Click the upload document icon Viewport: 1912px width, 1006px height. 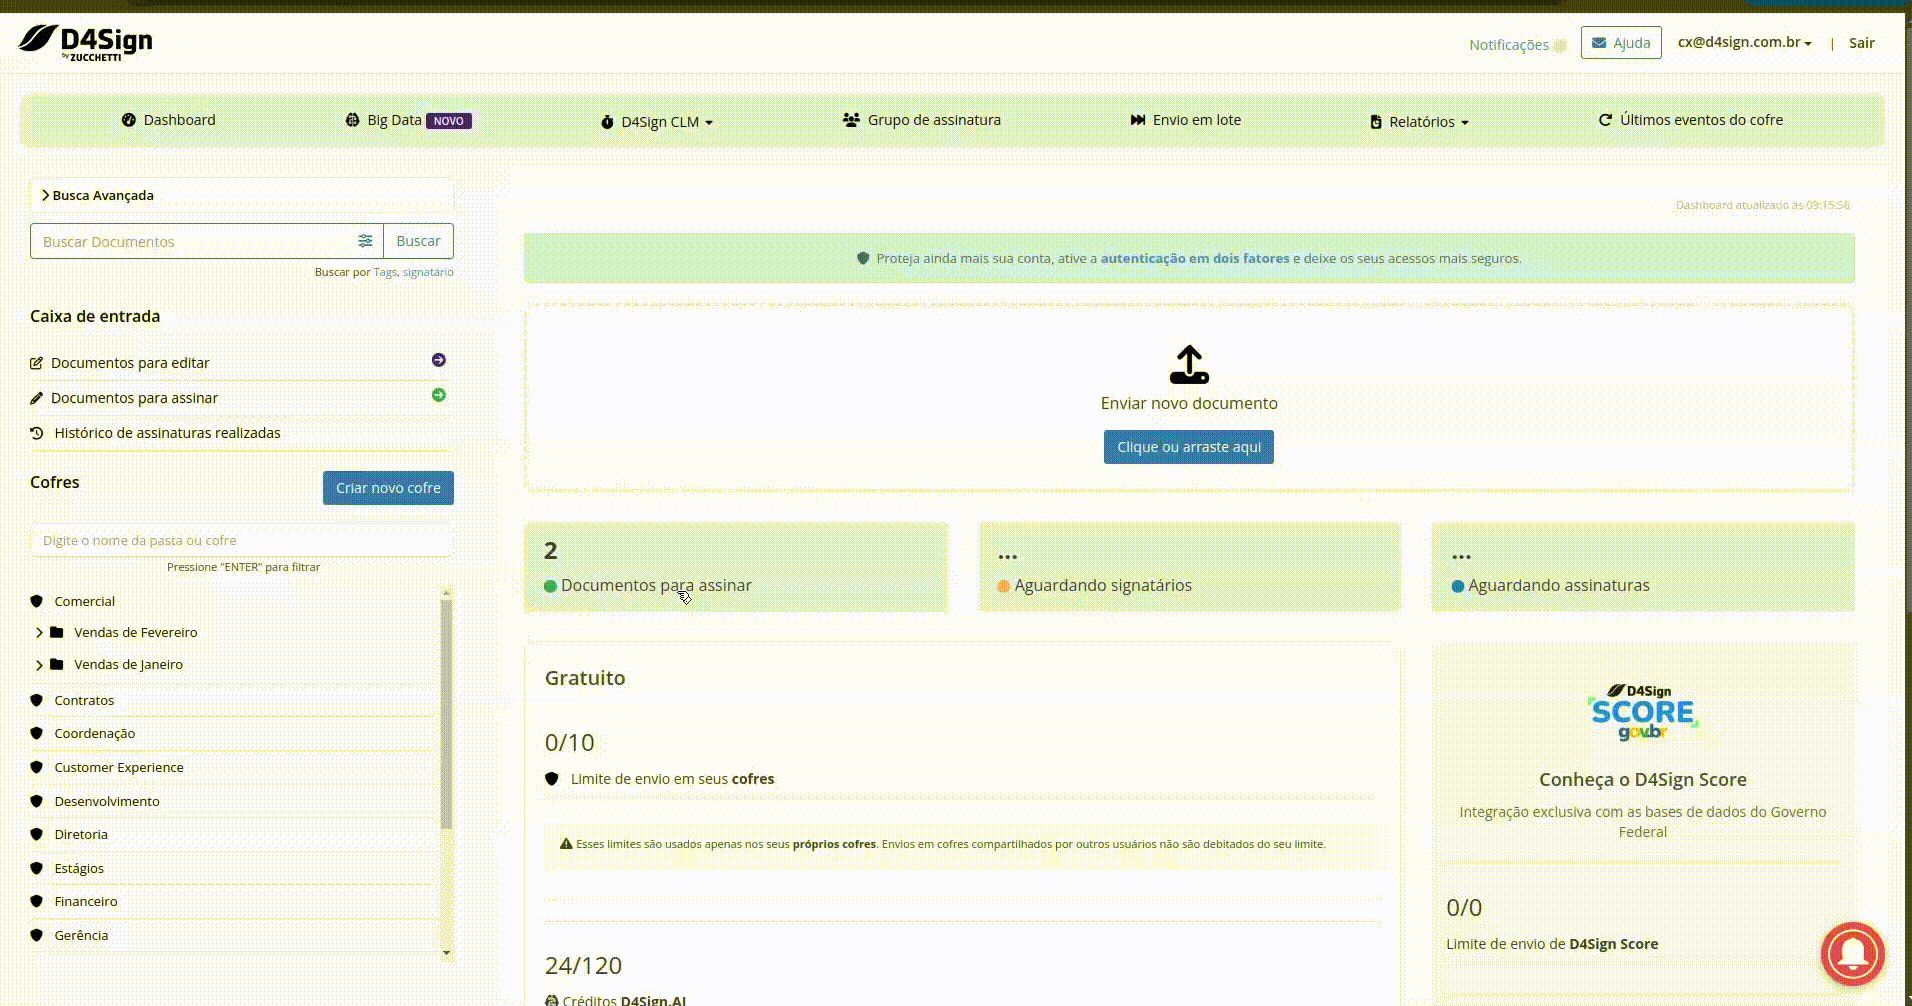[1189, 365]
